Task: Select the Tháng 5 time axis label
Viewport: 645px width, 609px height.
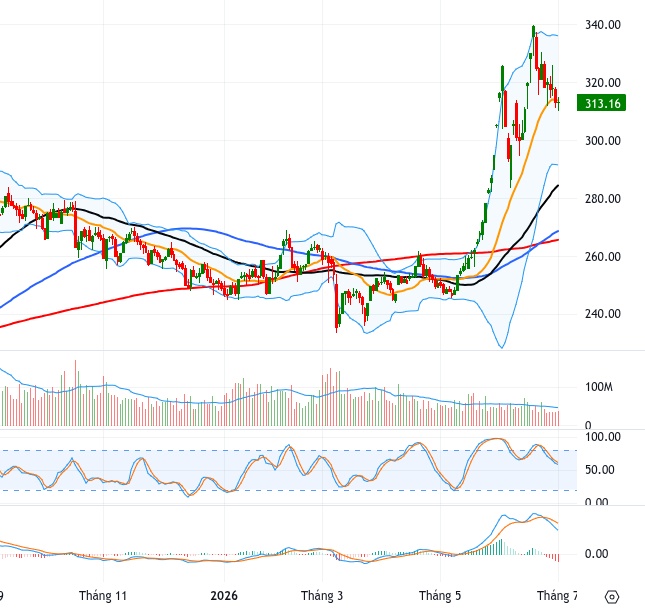Action: [x=440, y=595]
